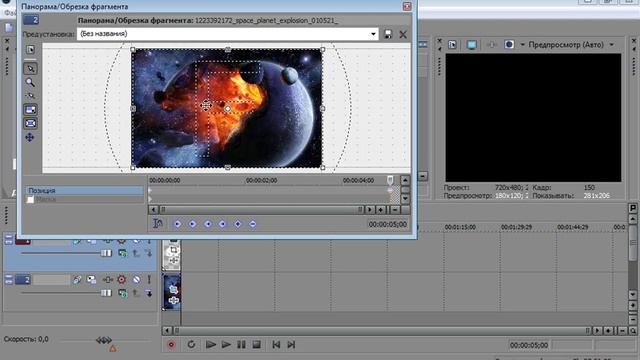This screenshot has width=640, height=360.
Task: Pause playback in transport bar
Action: (x=241, y=345)
